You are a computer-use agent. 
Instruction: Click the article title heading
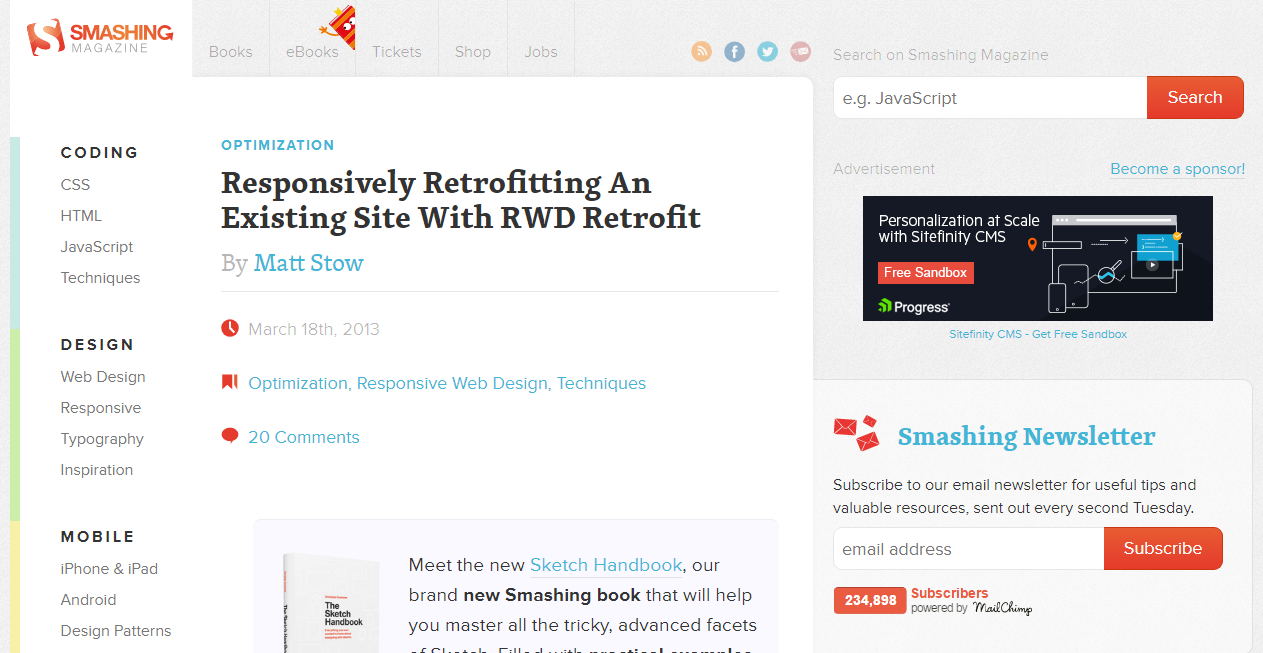click(x=461, y=200)
